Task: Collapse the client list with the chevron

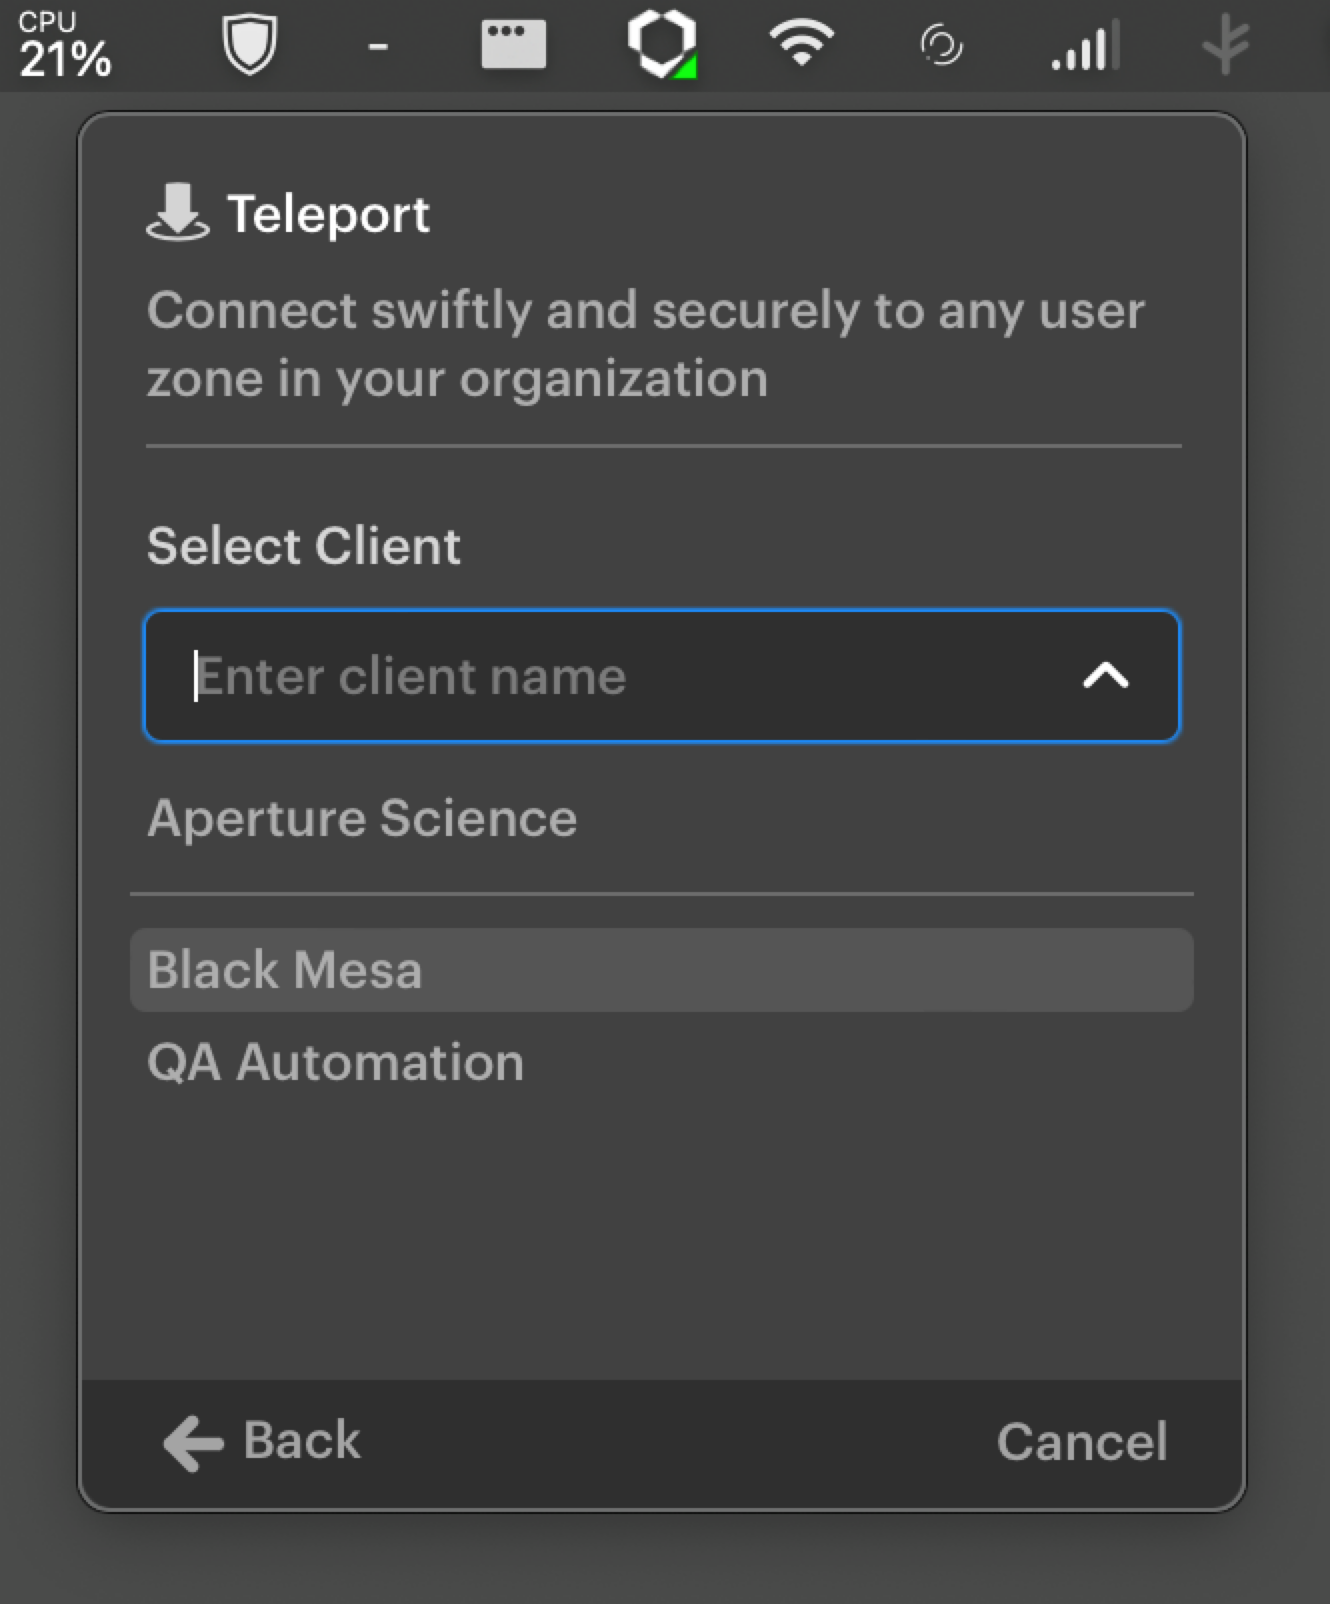Action: pos(1106,677)
